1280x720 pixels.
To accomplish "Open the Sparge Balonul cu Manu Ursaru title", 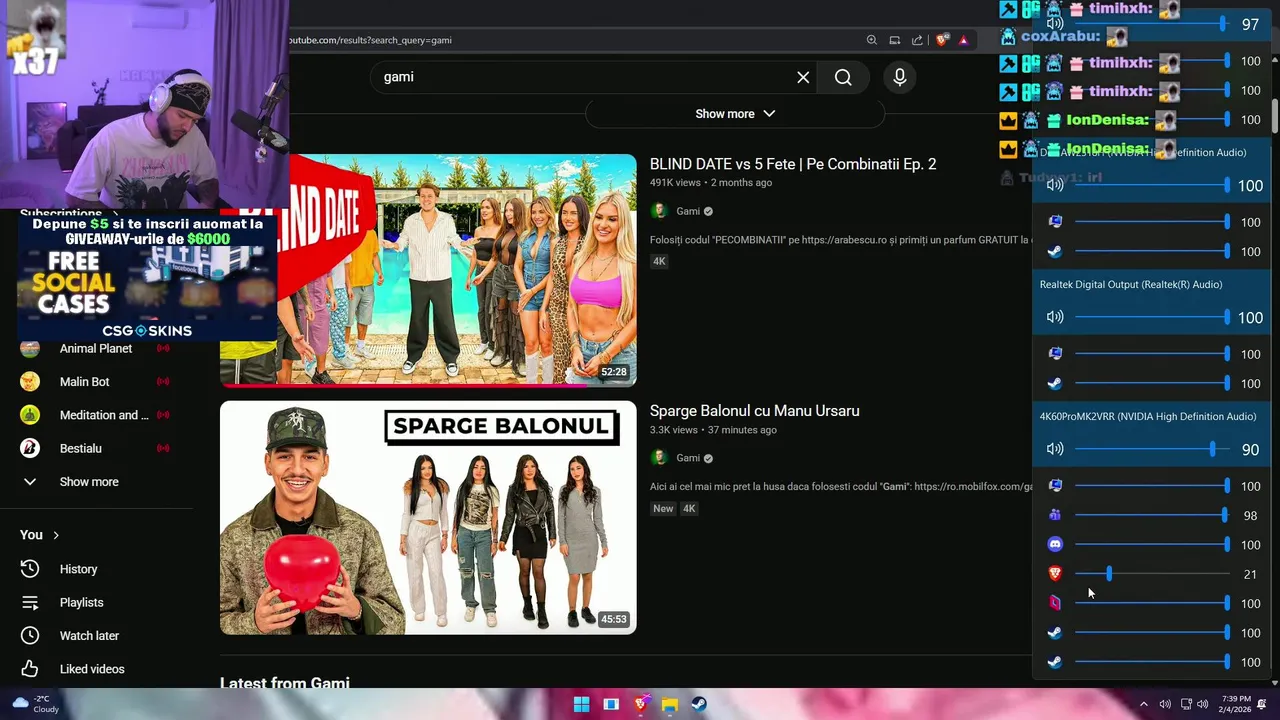I will point(754,411).
